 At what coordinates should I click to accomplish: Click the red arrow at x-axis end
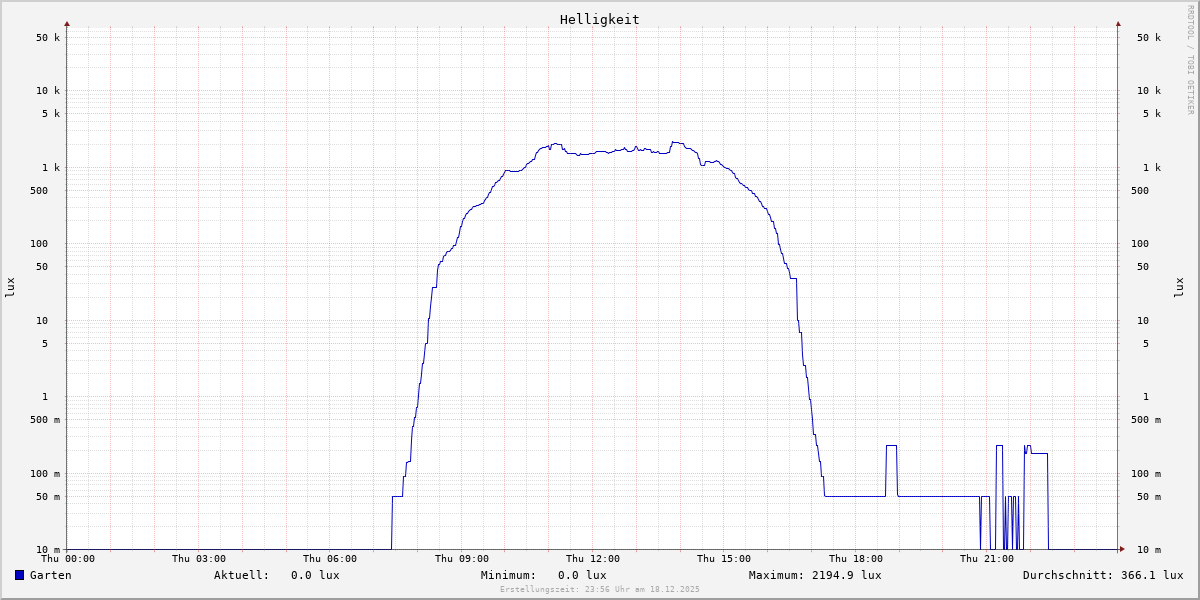(1122, 549)
